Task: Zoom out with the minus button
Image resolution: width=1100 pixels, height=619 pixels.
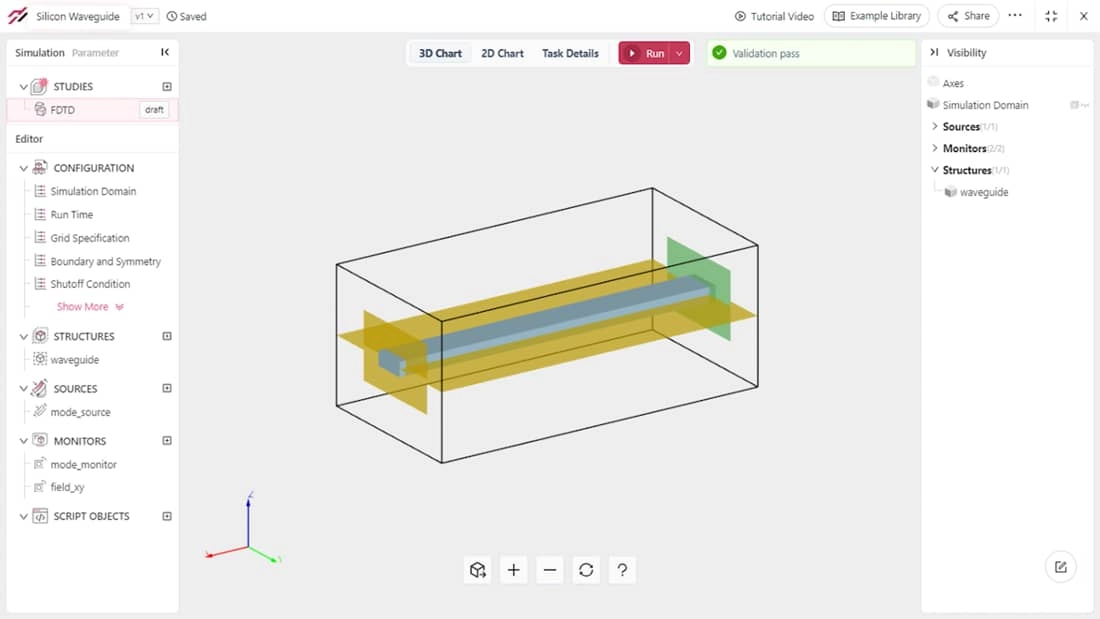Action: [550, 570]
